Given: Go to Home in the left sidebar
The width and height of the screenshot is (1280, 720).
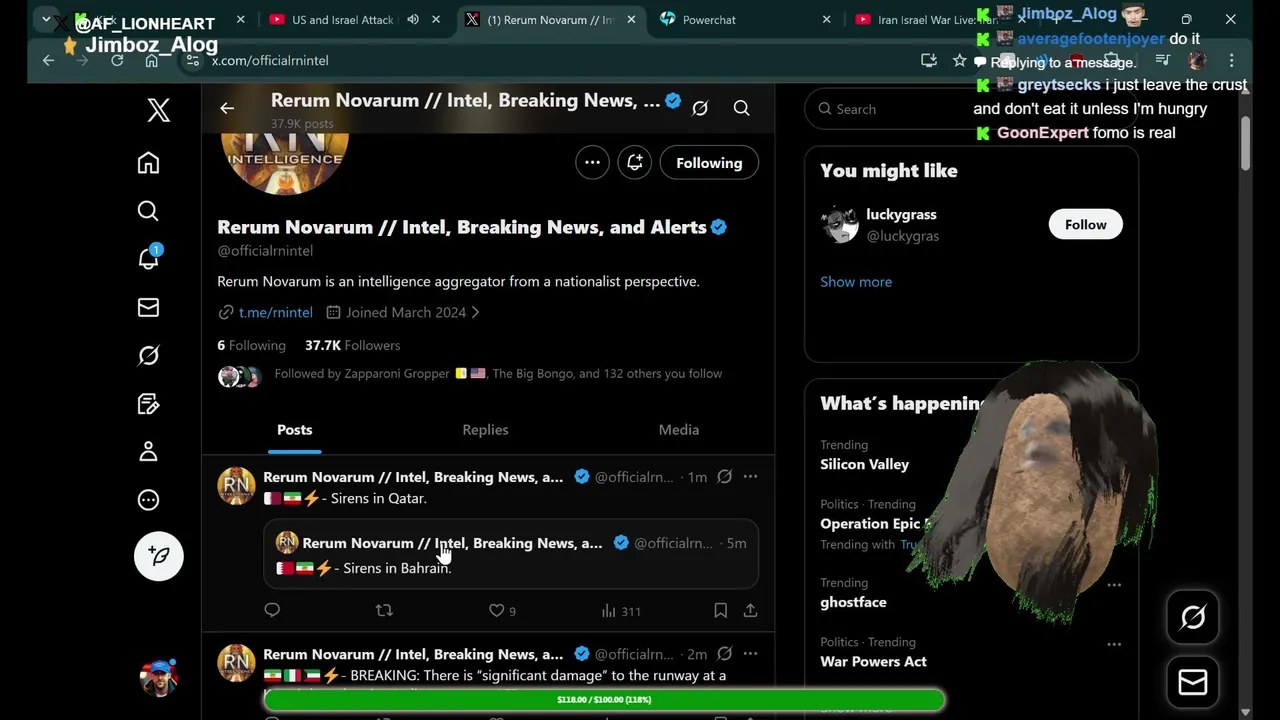Looking at the screenshot, I should pyautogui.click(x=148, y=163).
